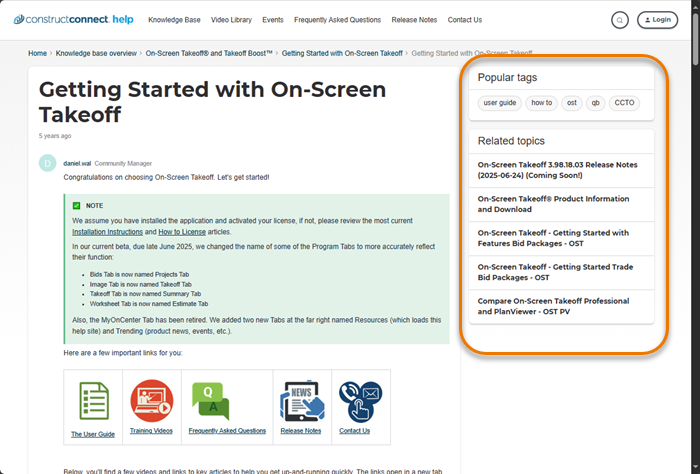Viewport: 700px width, 474px height.
Task: Select the 'how to' tag
Action: click(x=542, y=103)
